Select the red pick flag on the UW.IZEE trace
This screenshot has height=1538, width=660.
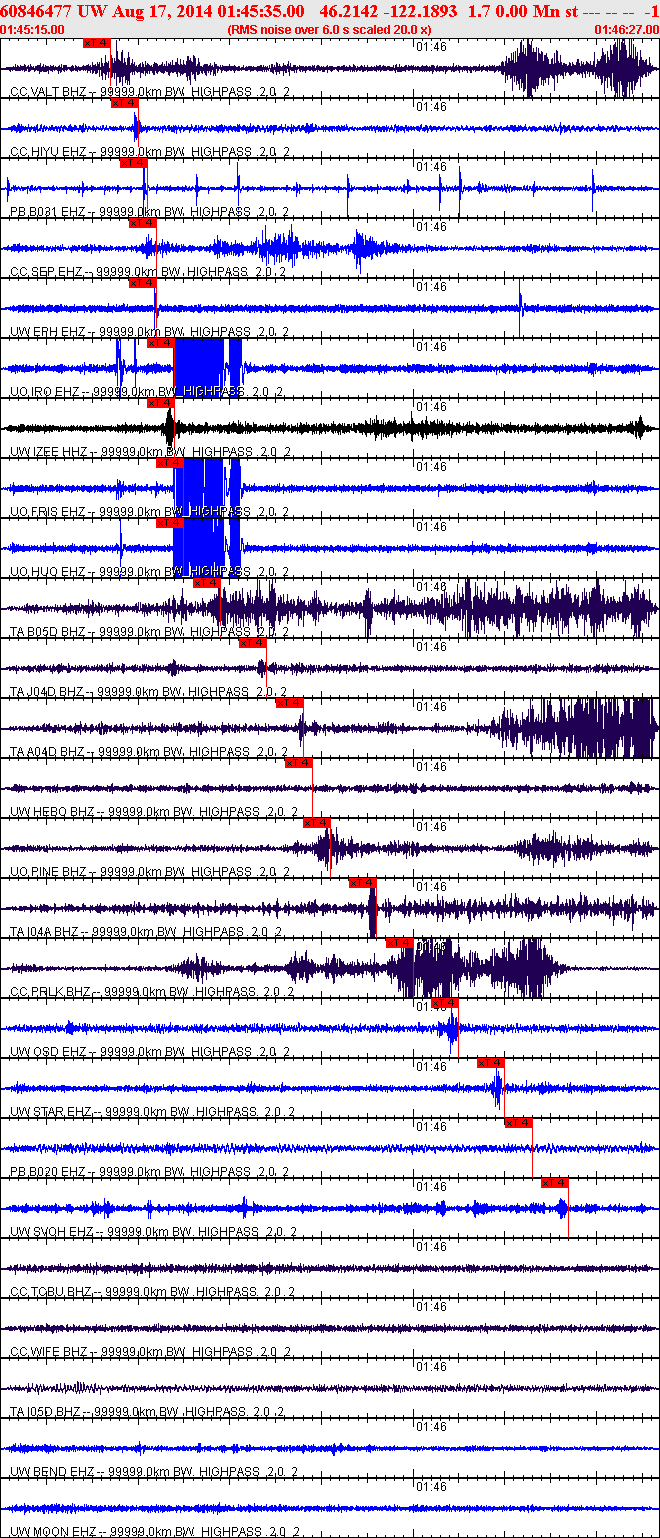coord(160,403)
